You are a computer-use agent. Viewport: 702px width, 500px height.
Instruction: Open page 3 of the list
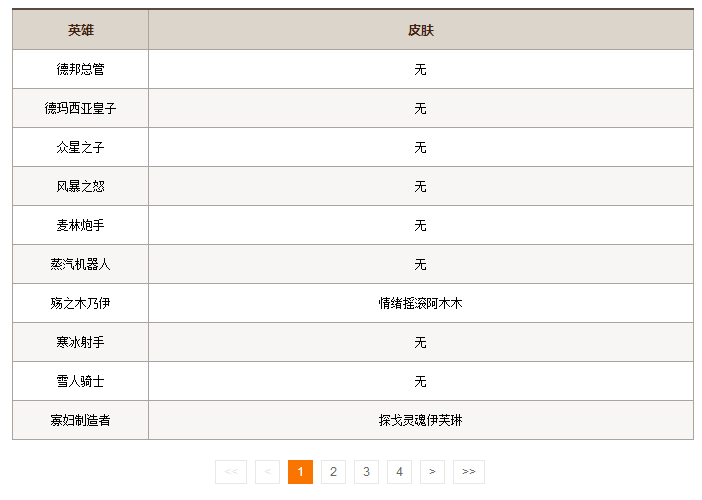[366, 471]
